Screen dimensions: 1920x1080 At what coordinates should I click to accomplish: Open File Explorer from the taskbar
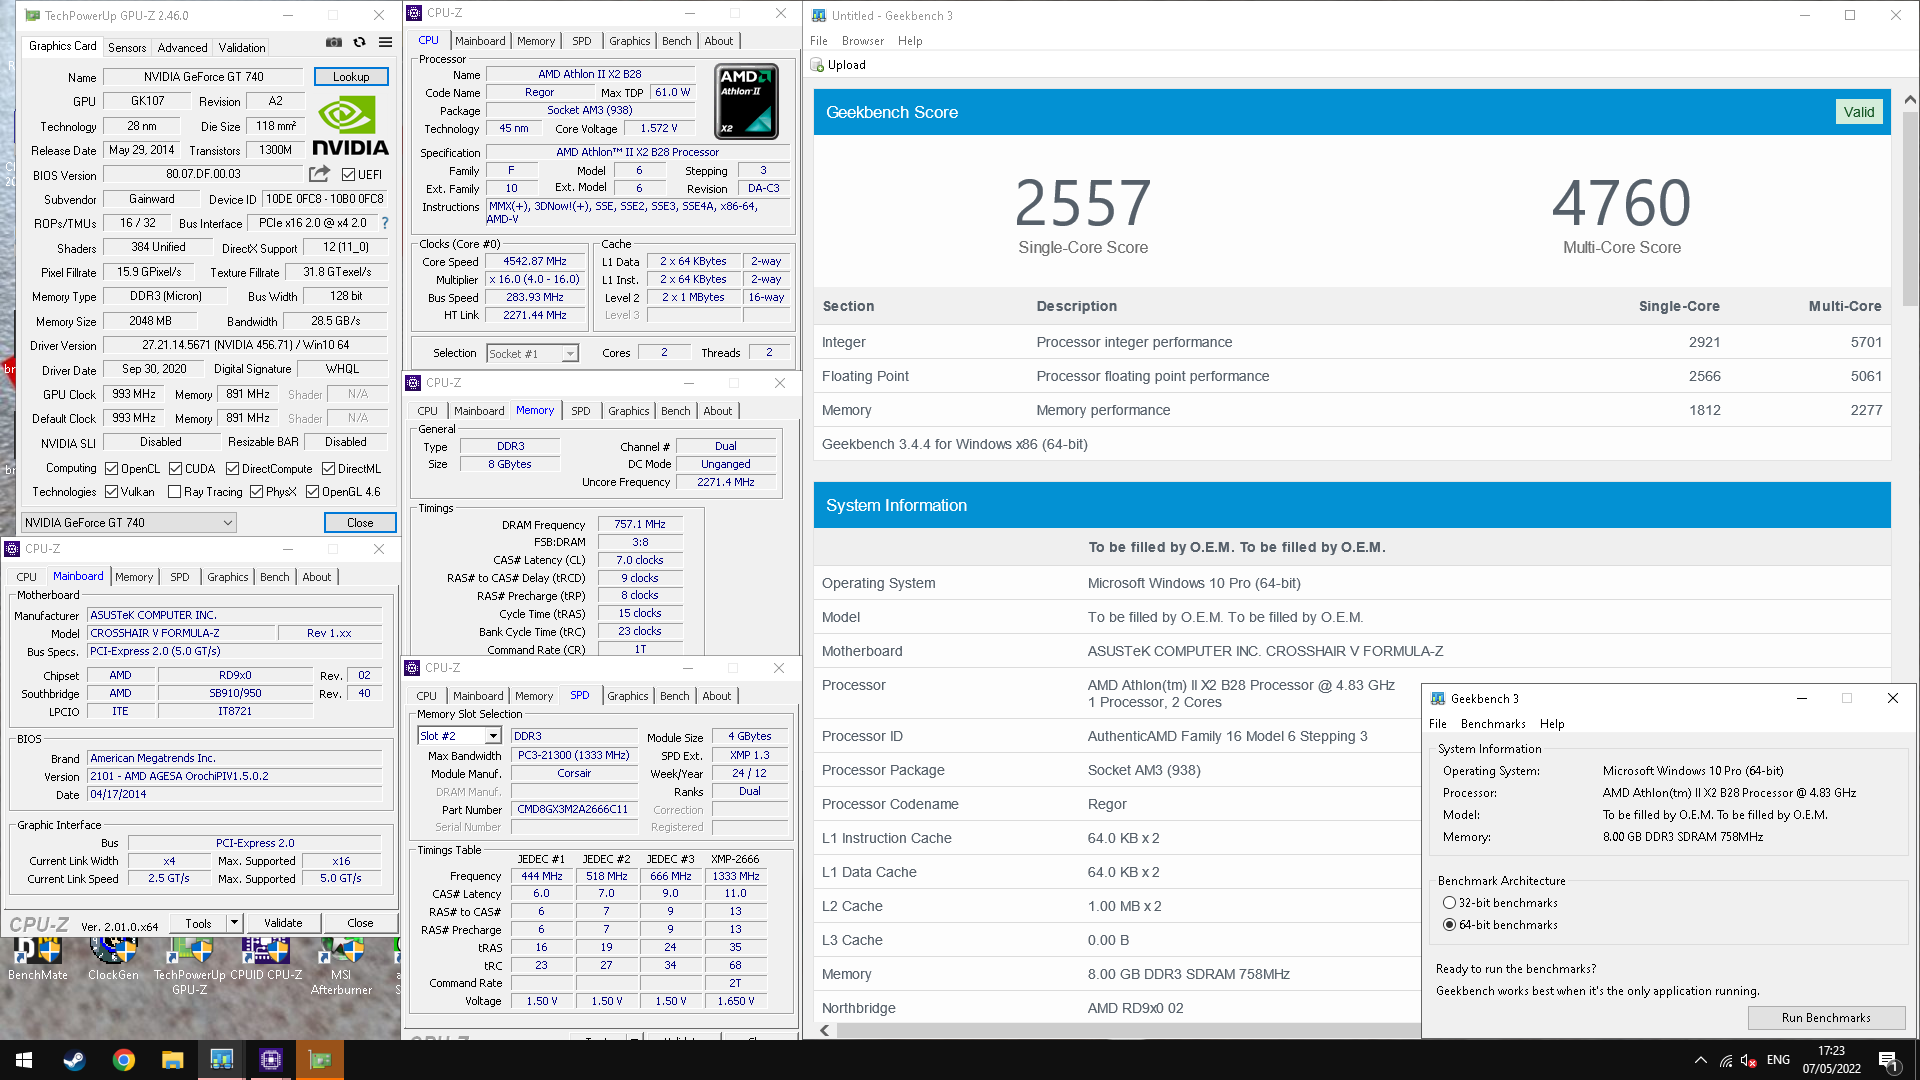point(172,1060)
